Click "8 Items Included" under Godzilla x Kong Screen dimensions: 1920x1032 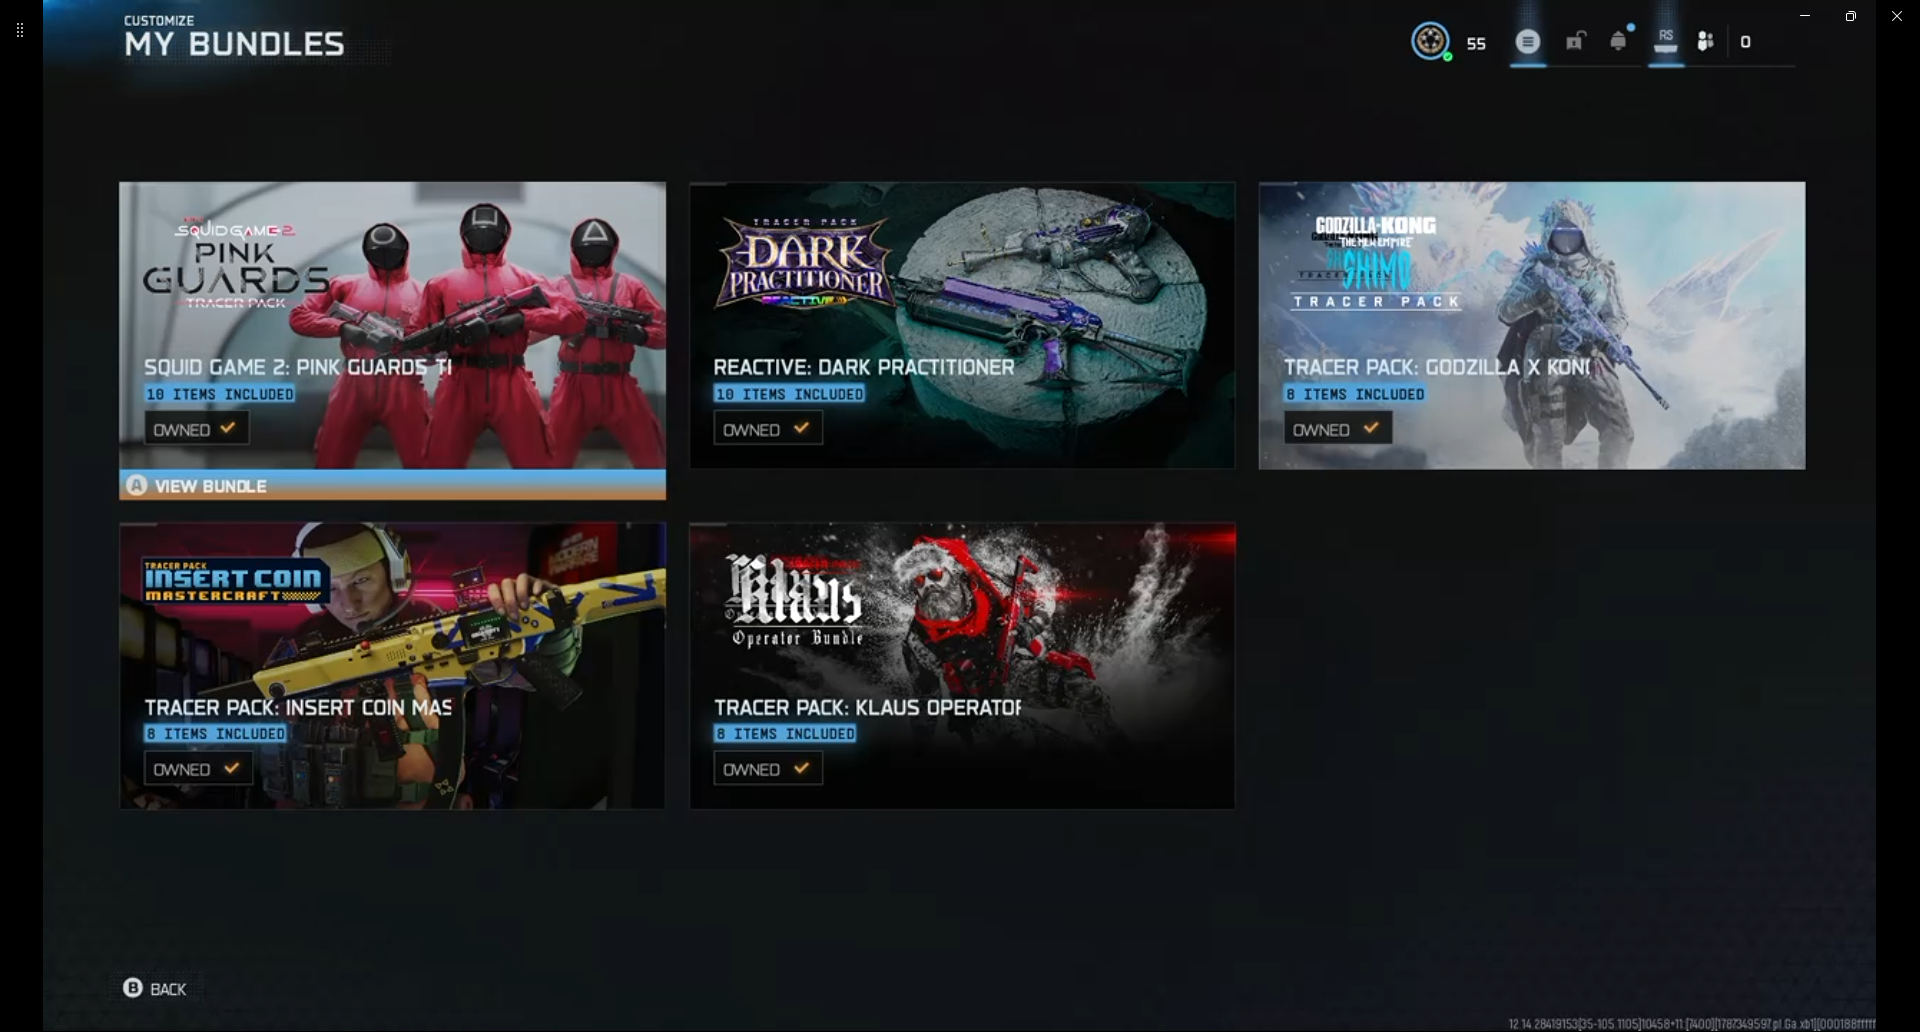[1355, 394]
